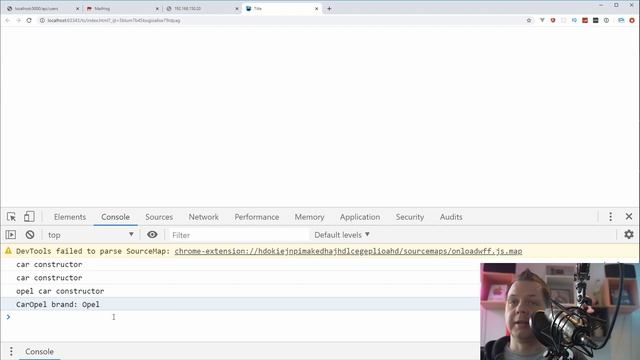Open console settings gear icon
640x360 pixels.
click(x=629, y=234)
